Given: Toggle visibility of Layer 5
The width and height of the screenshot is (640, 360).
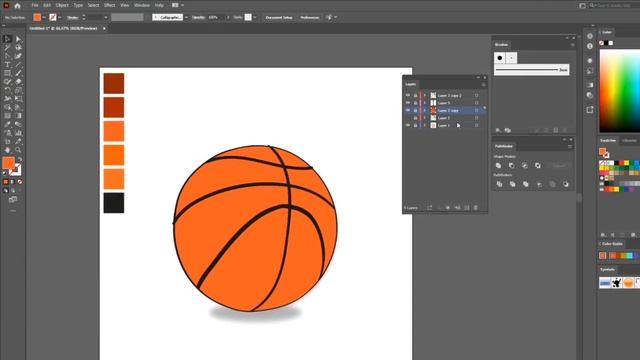Looking at the screenshot, I should [407, 103].
